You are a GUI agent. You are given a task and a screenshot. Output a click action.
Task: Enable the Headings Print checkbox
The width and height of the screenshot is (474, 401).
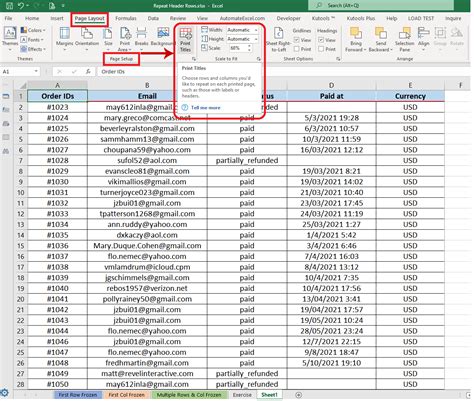click(x=321, y=49)
